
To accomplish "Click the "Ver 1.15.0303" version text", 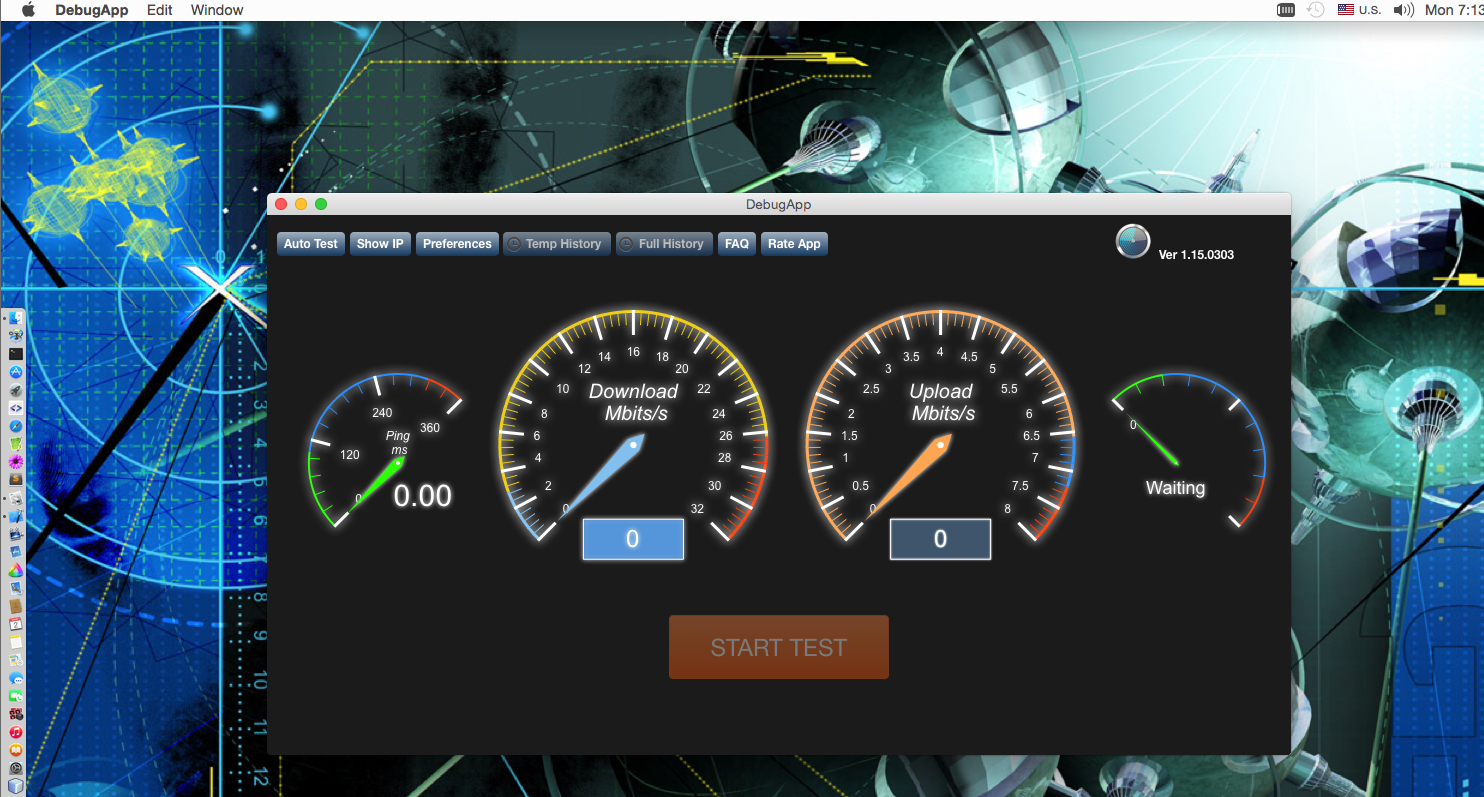I will (x=1196, y=255).
